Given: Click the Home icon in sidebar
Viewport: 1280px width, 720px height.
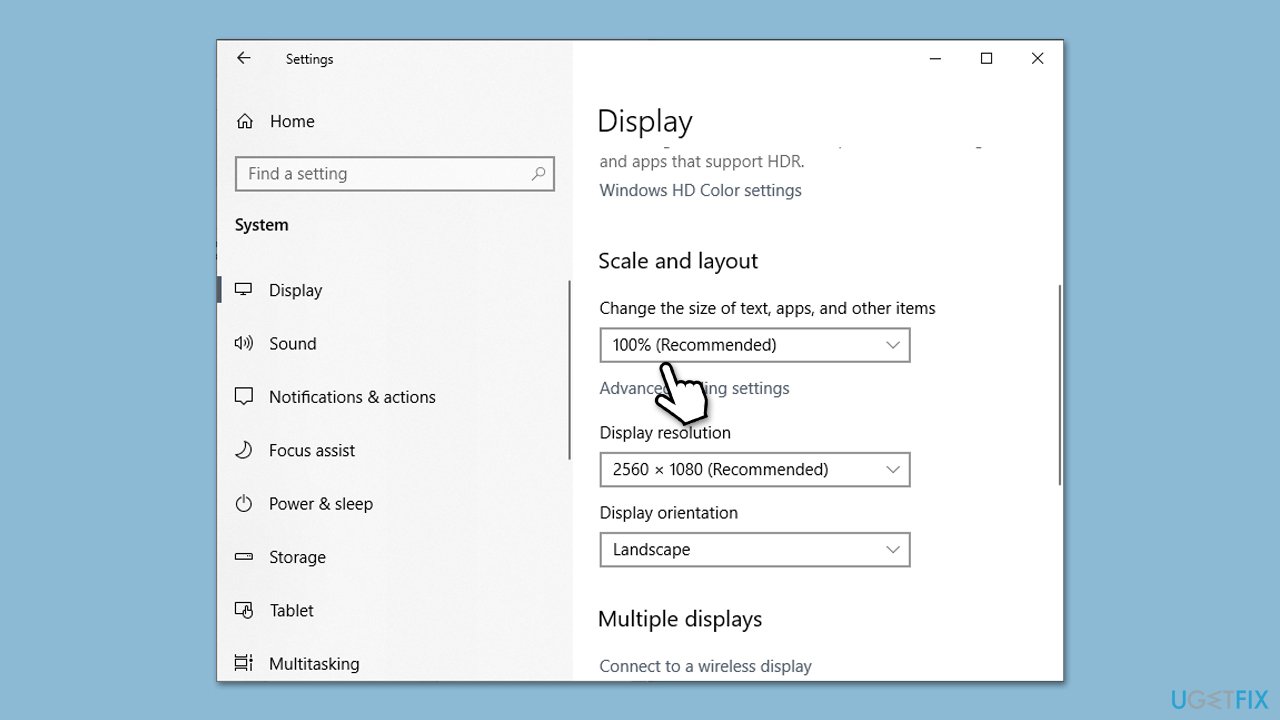Looking at the screenshot, I should point(244,121).
